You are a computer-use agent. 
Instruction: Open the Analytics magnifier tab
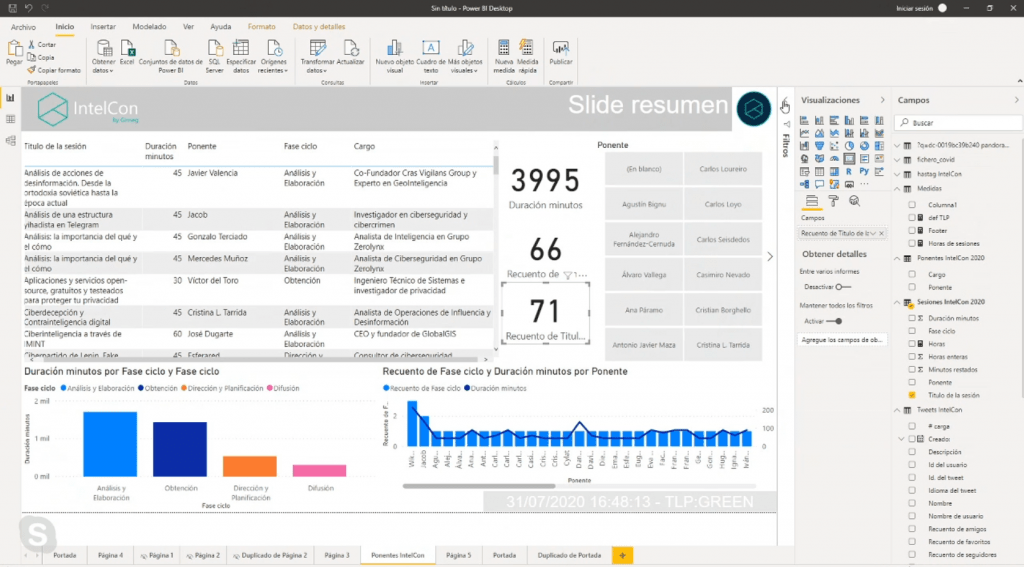pos(854,201)
